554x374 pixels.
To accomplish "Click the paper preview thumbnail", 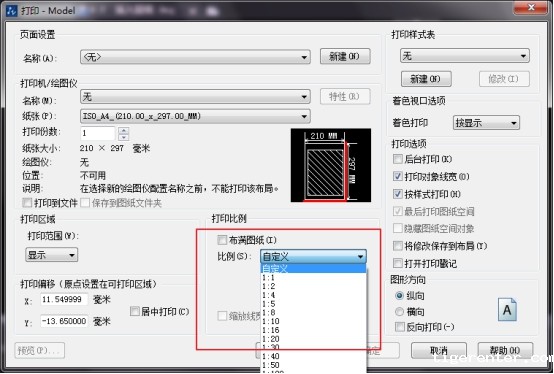I will pos(331,165).
